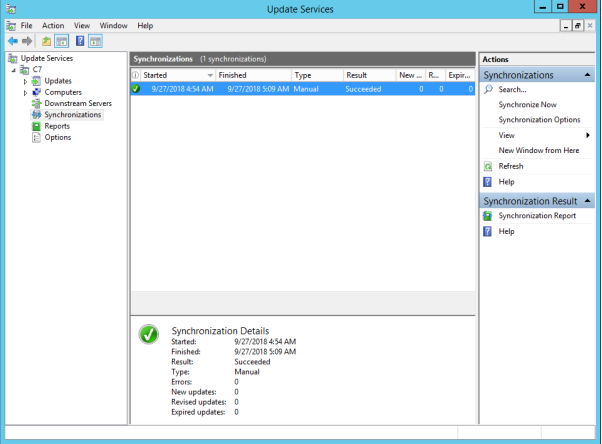602x444 pixels.
Task: Click the Options node icon in tree
Action: pyautogui.click(x=36, y=138)
